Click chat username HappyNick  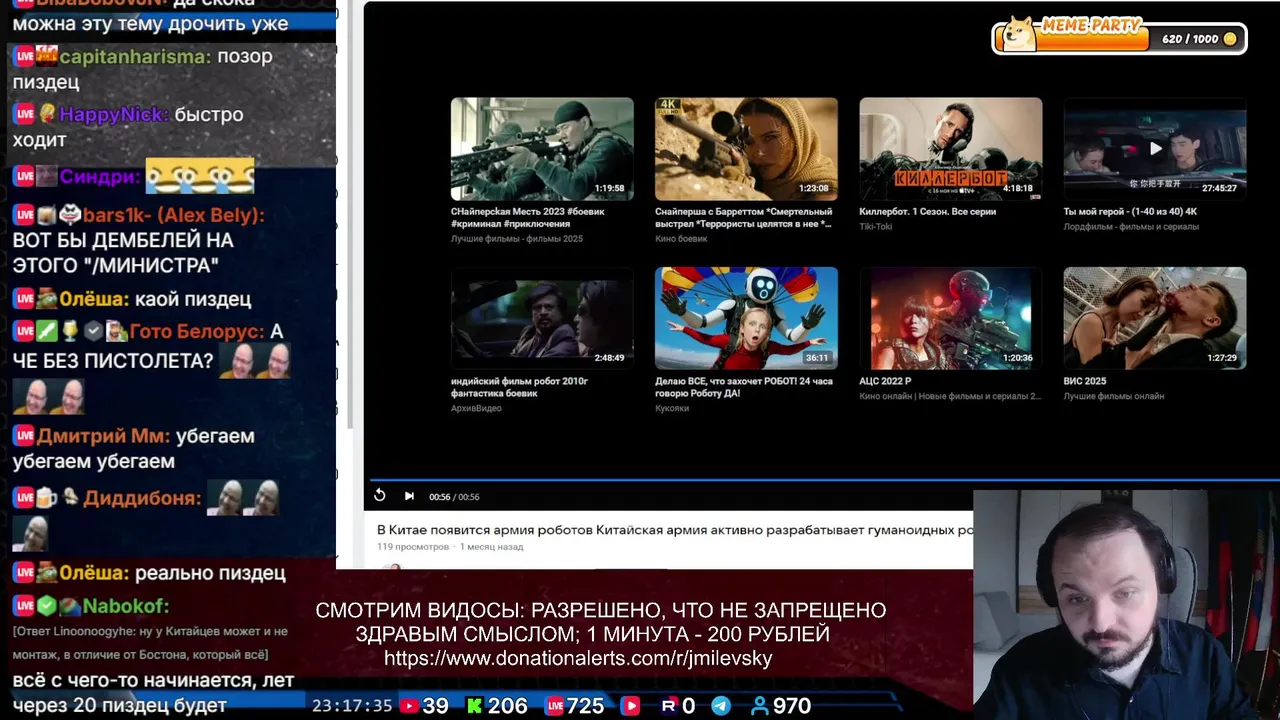[113, 115]
